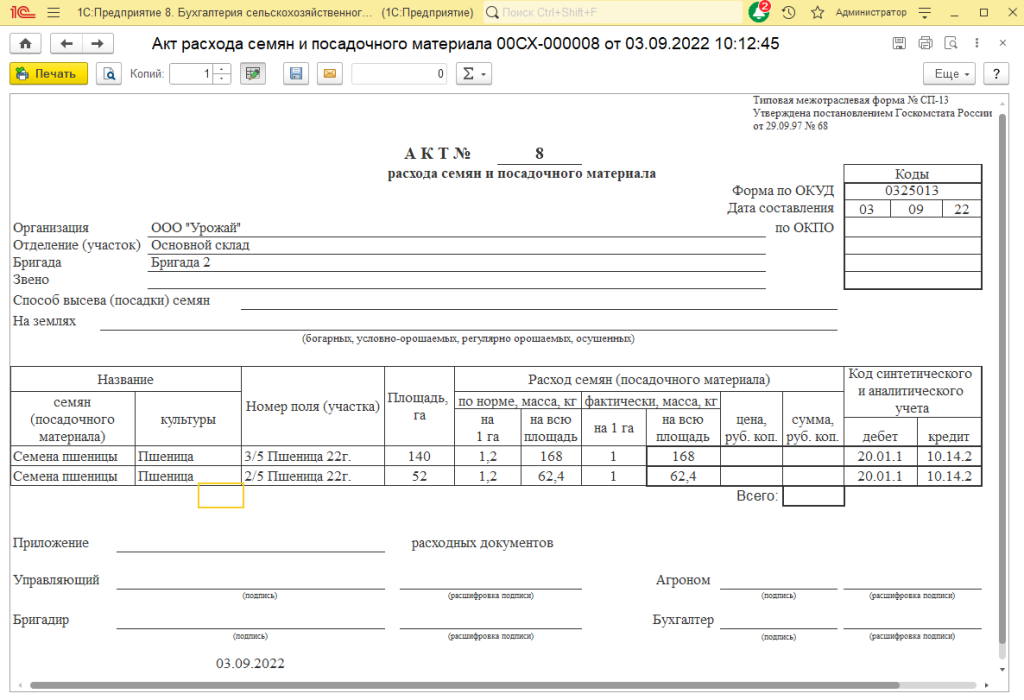Save the document with the floppy disk toolbar icon
The image size is (1024, 700).
pyautogui.click(x=295, y=74)
